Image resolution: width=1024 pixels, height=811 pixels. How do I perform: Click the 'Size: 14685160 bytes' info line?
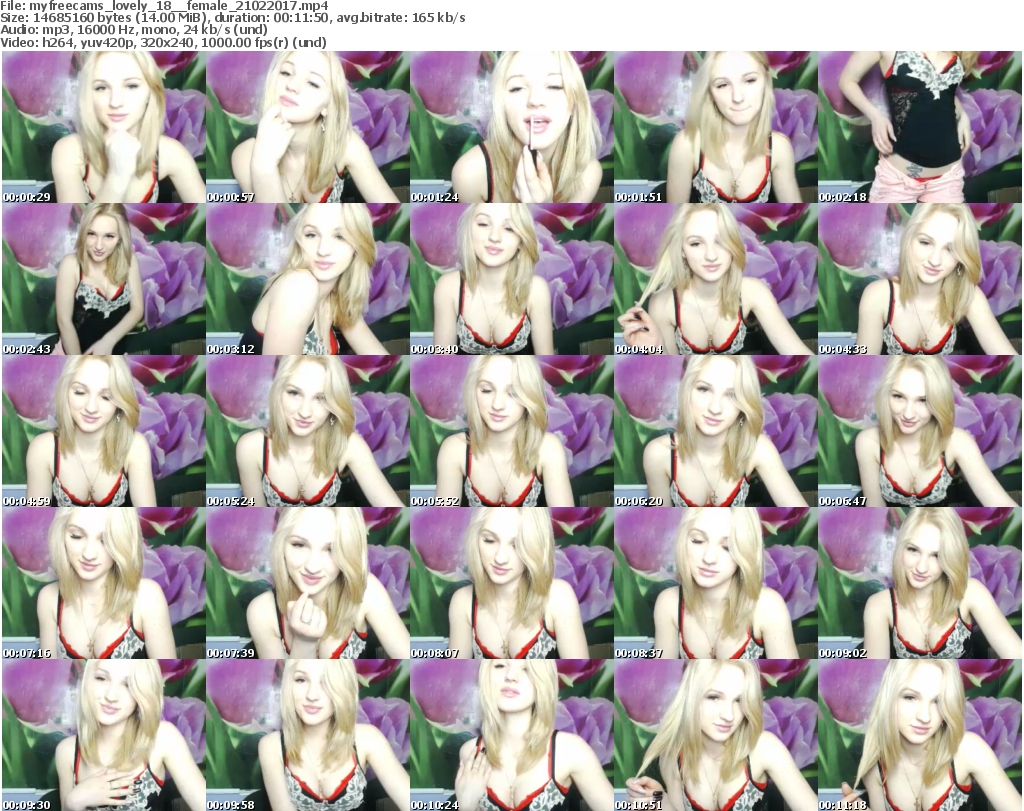pos(232,18)
